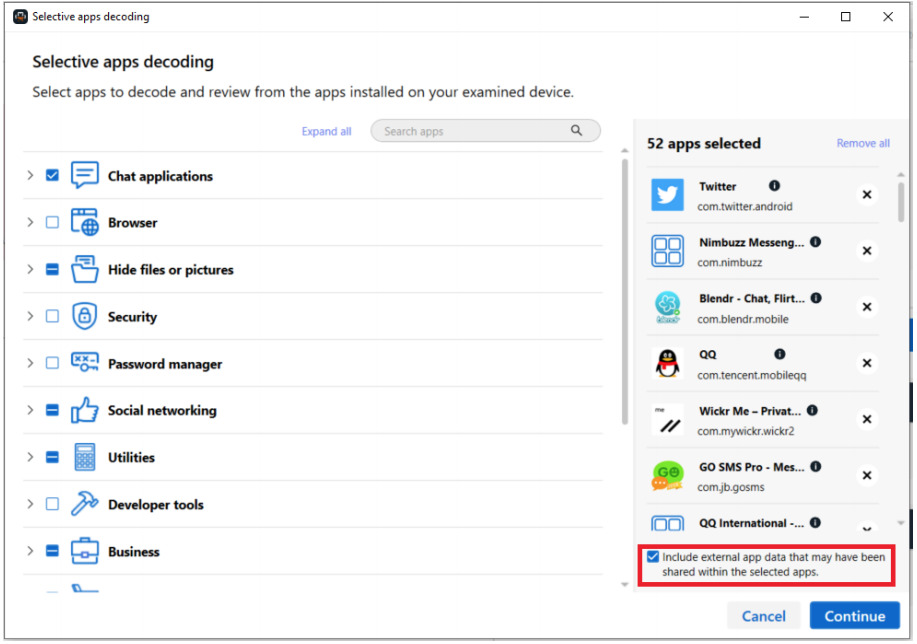Click the Twitter bird app icon
917x644 pixels.
coord(668,195)
